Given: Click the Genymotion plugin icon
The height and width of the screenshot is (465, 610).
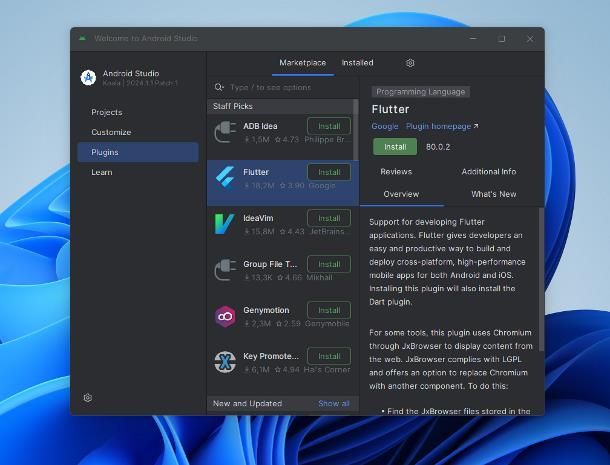Looking at the screenshot, I should pos(225,316).
